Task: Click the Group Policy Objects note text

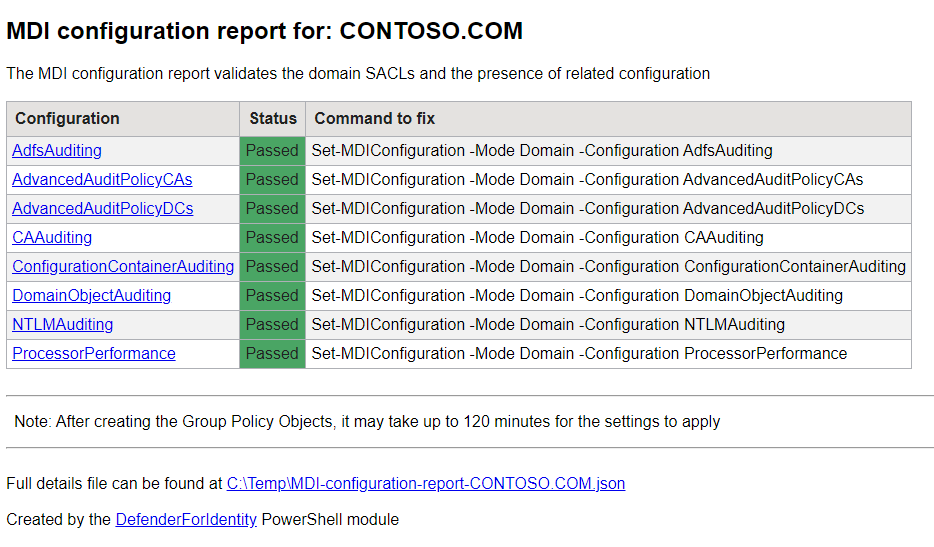Action: coord(367,422)
